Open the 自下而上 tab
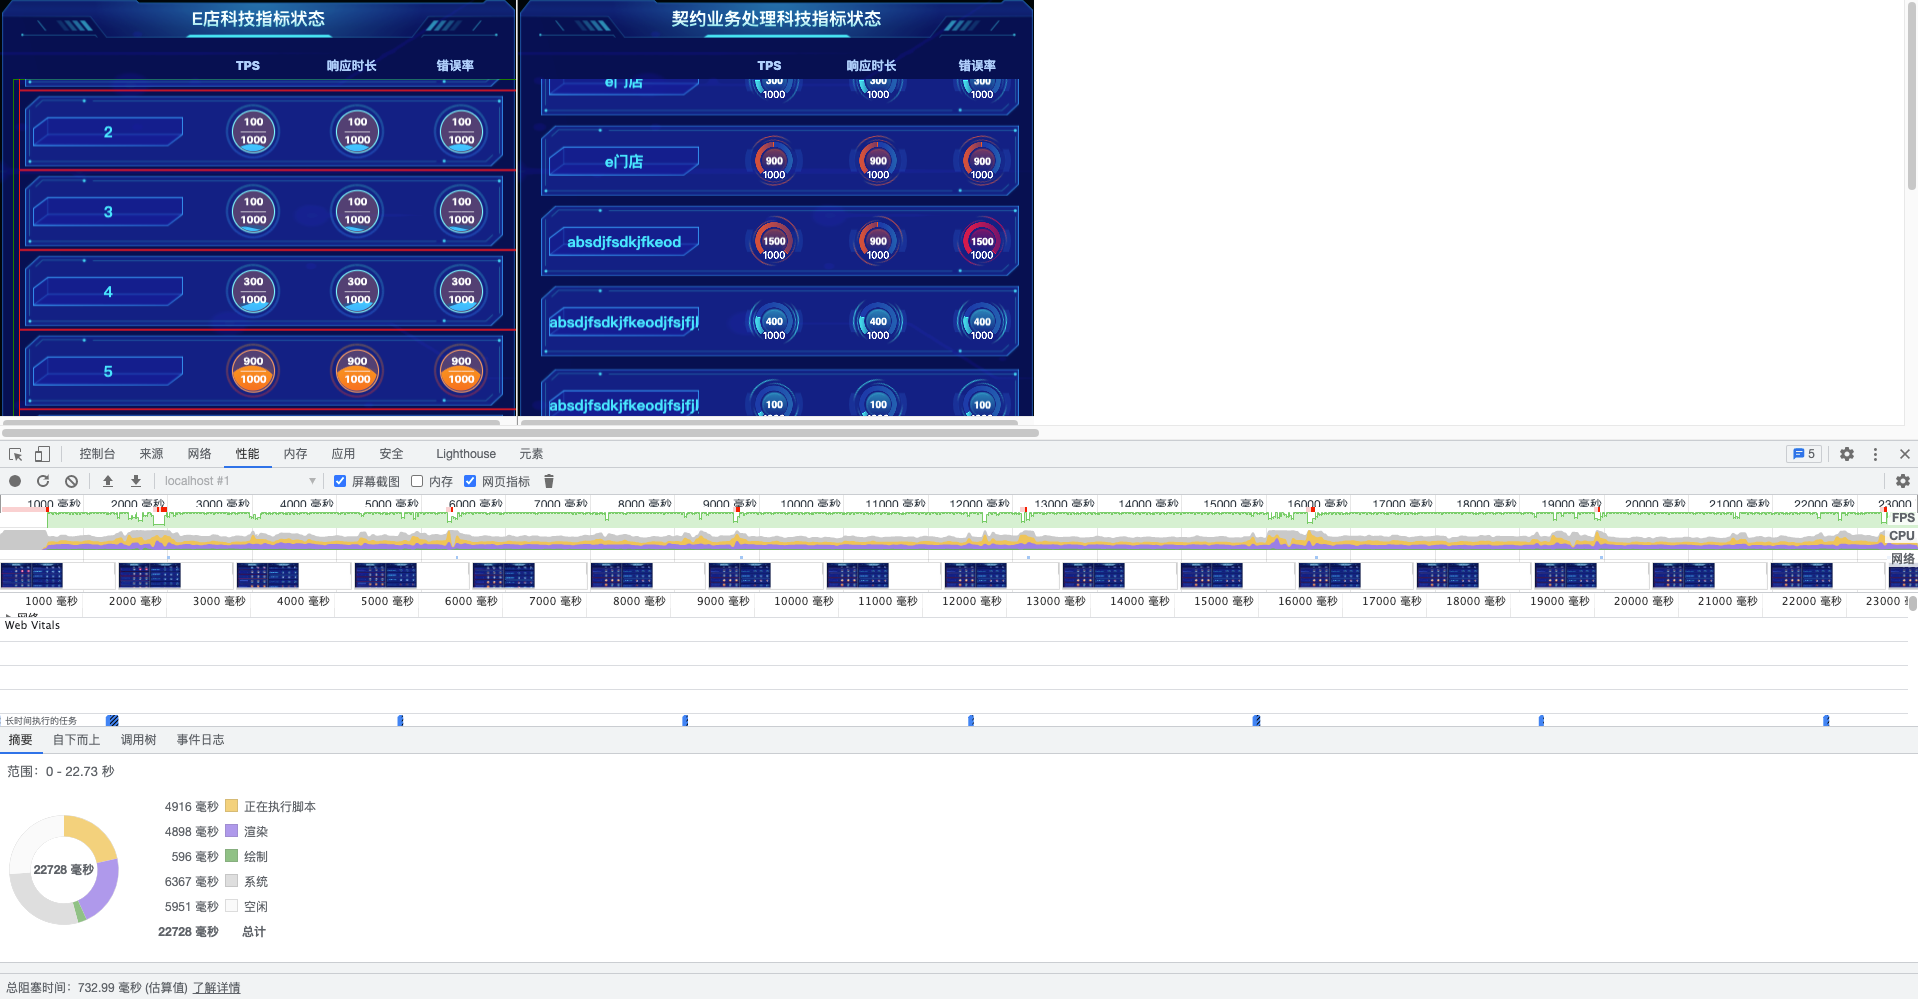The height and width of the screenshot is (999, 1918). [x=76, y=740]
